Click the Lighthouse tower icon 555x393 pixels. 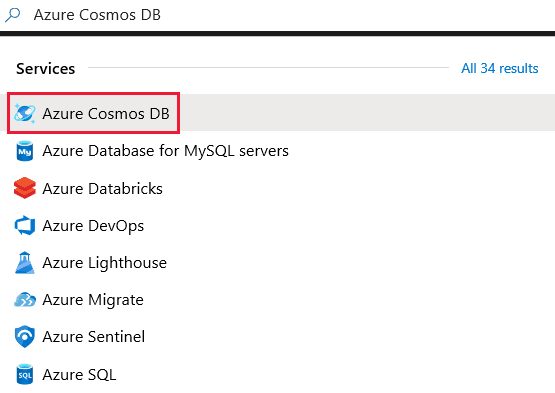pos(25,262)
